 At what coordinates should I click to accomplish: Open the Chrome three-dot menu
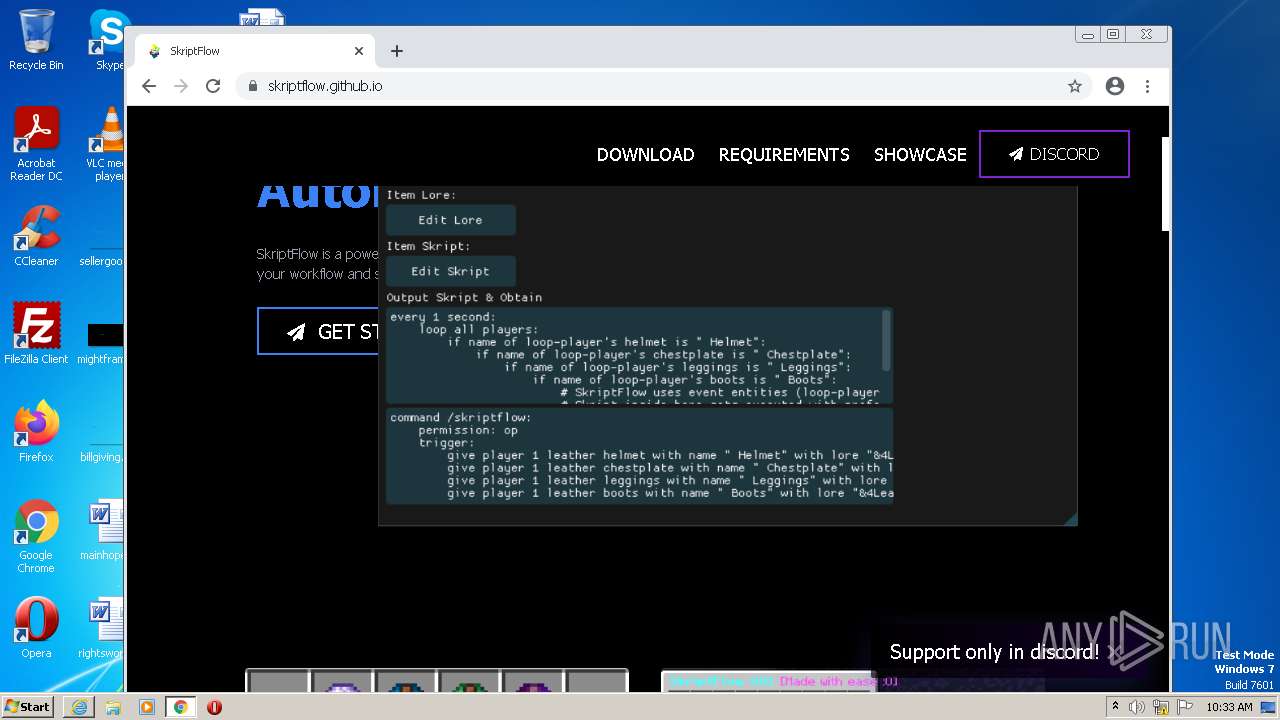point(1148,86)
